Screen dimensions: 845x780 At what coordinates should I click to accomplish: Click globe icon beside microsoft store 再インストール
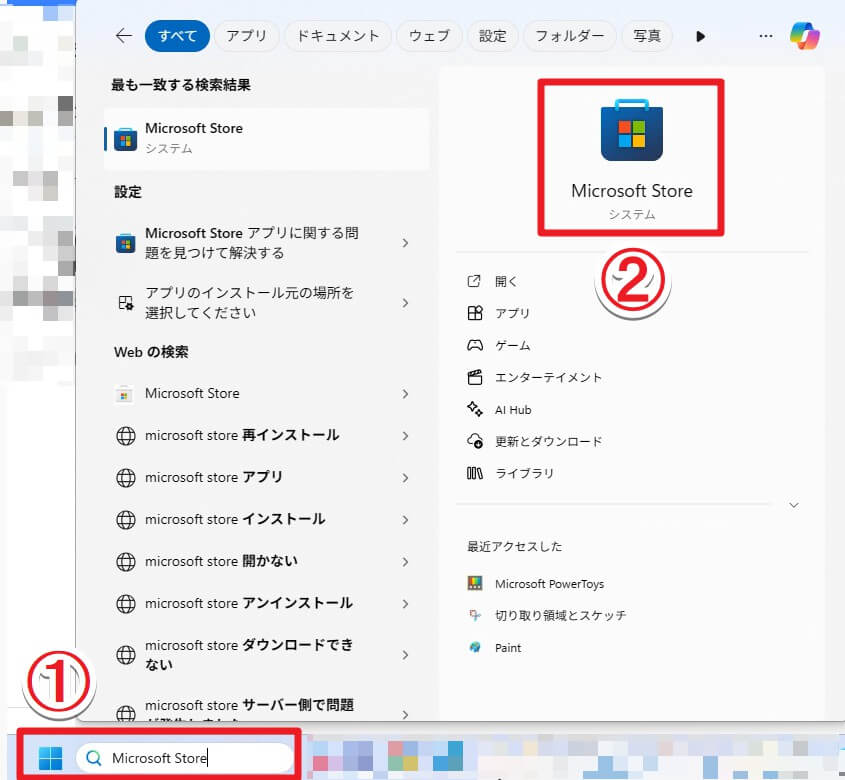click(x=126, y=436)
